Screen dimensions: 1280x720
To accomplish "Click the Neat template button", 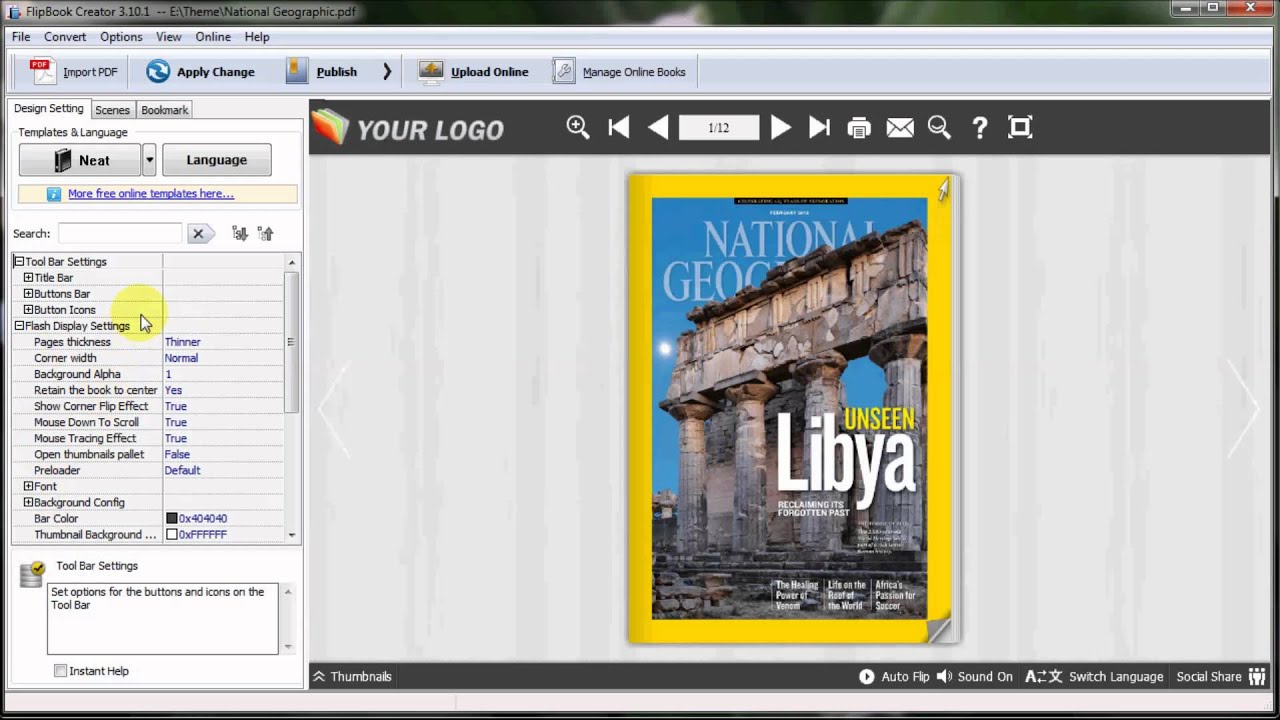I will (80, 160).
